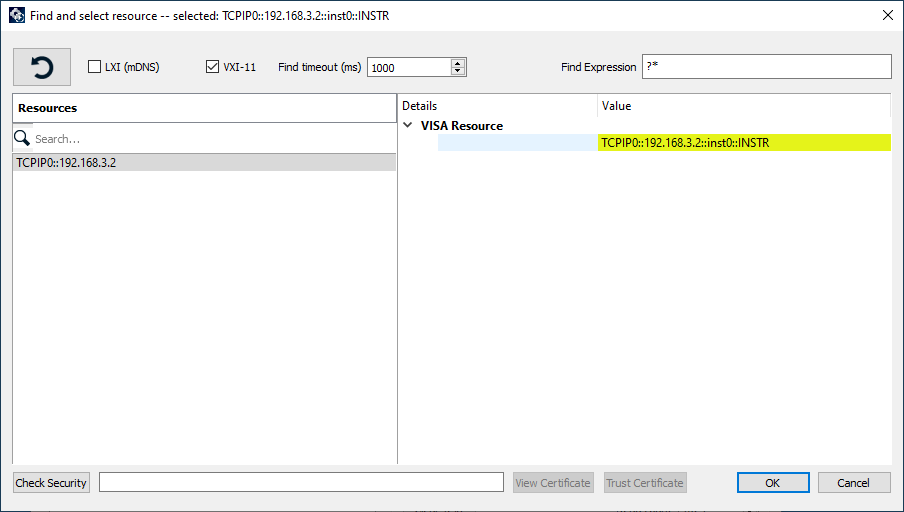
Task: Click the application icon in the title bar
Action: point(17,16)
